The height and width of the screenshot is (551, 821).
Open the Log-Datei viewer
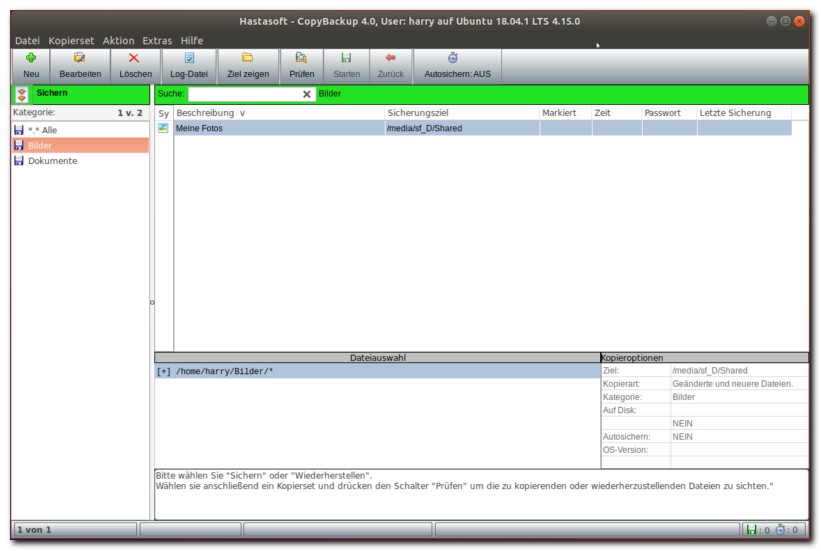[189, 59]
